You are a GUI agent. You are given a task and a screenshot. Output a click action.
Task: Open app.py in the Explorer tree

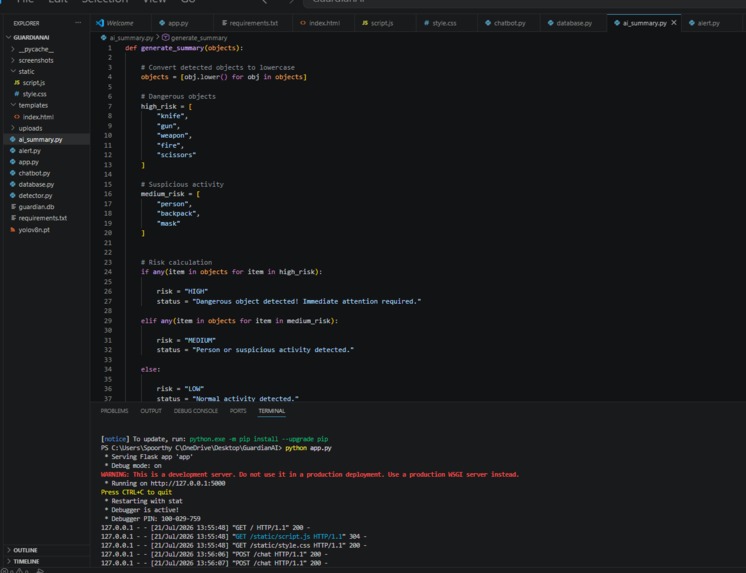tap(29, 162)
